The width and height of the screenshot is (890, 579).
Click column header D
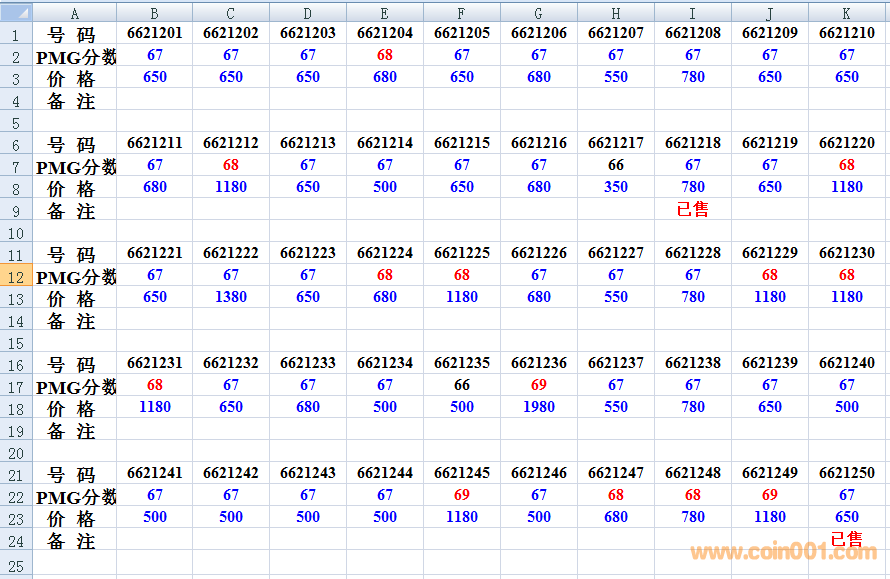coord(308,12)
